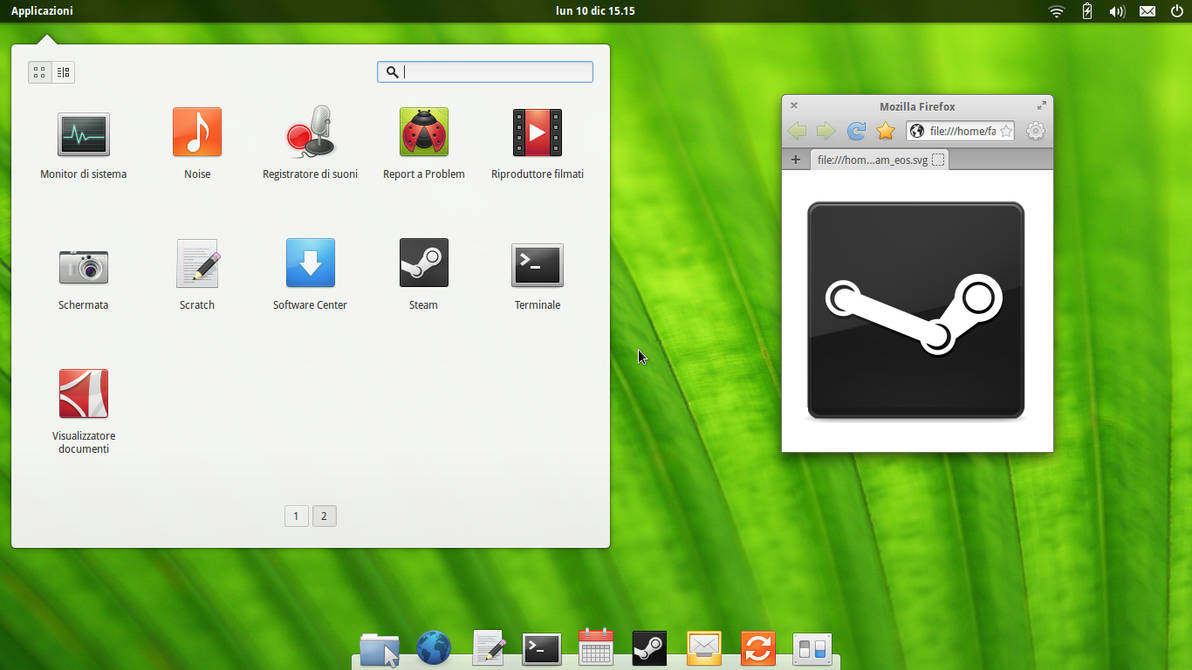Viewport: 1192px width, 670px height.
Task: Bookmark the page with the star icon
Action: pos(885,130)
